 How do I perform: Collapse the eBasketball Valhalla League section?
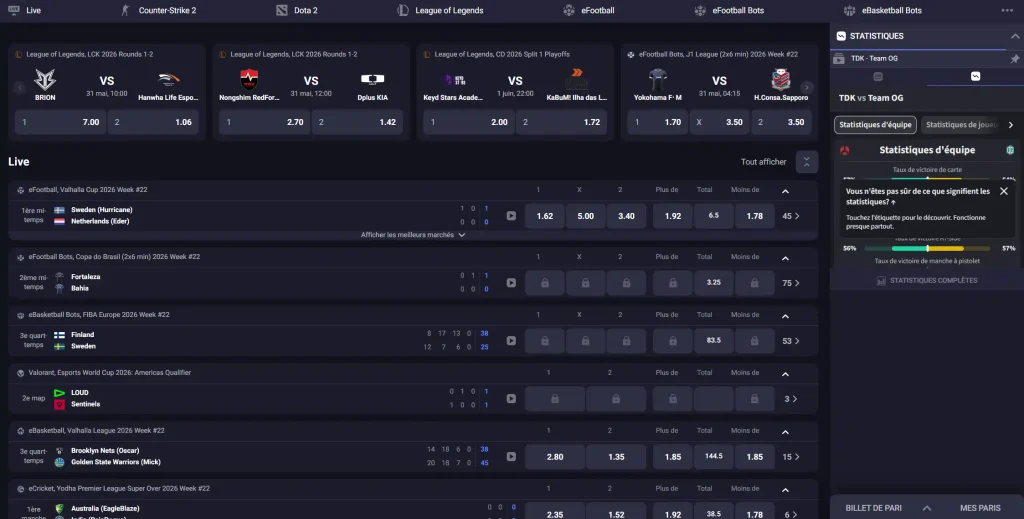[786, 432]
